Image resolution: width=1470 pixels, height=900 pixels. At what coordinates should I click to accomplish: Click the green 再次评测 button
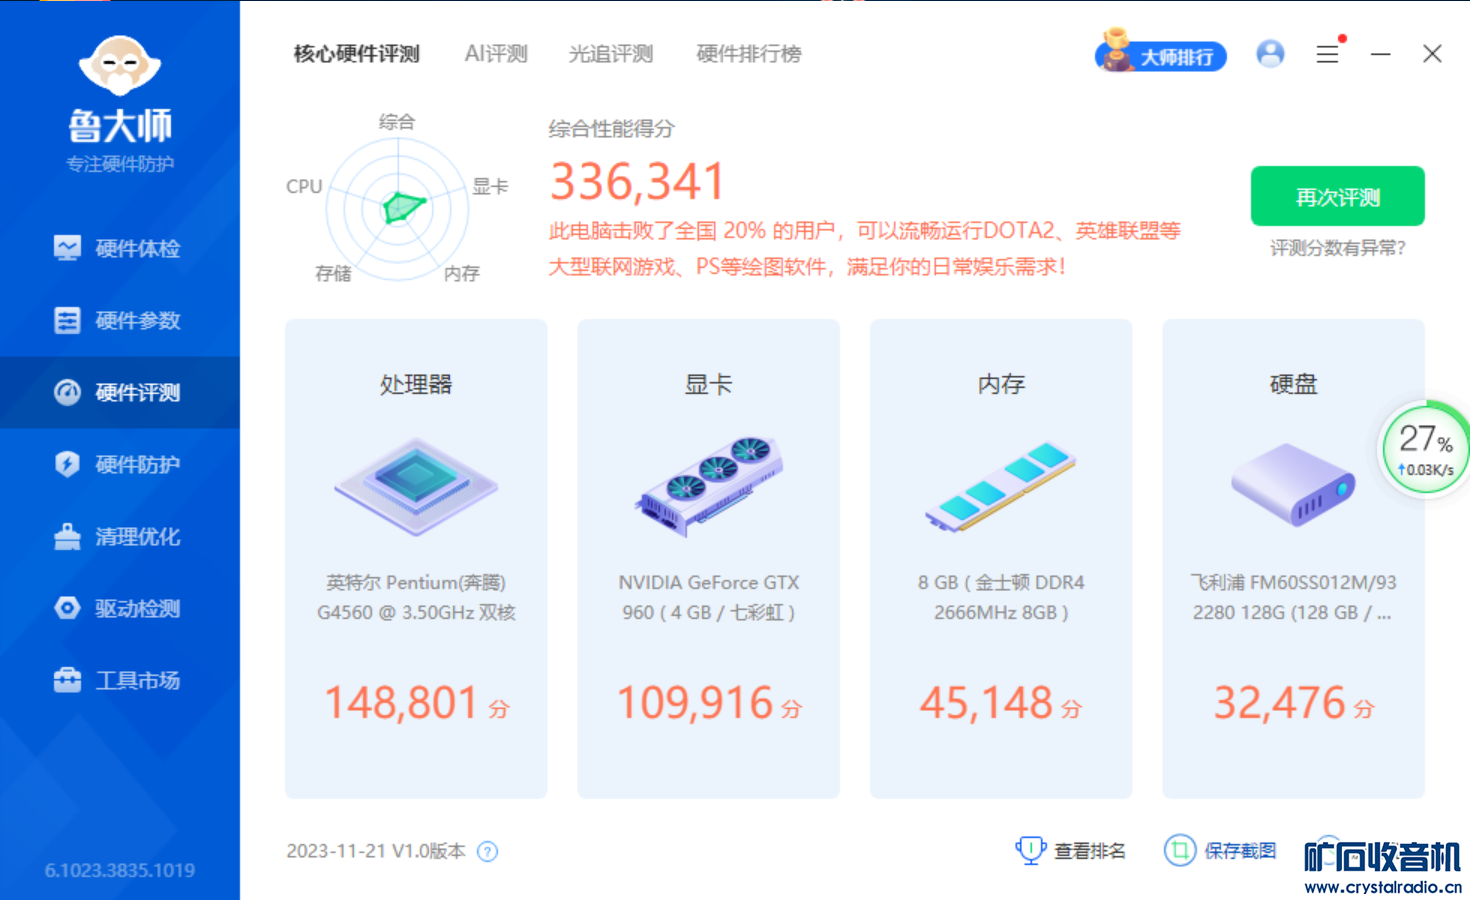[x=1338, y=196]
